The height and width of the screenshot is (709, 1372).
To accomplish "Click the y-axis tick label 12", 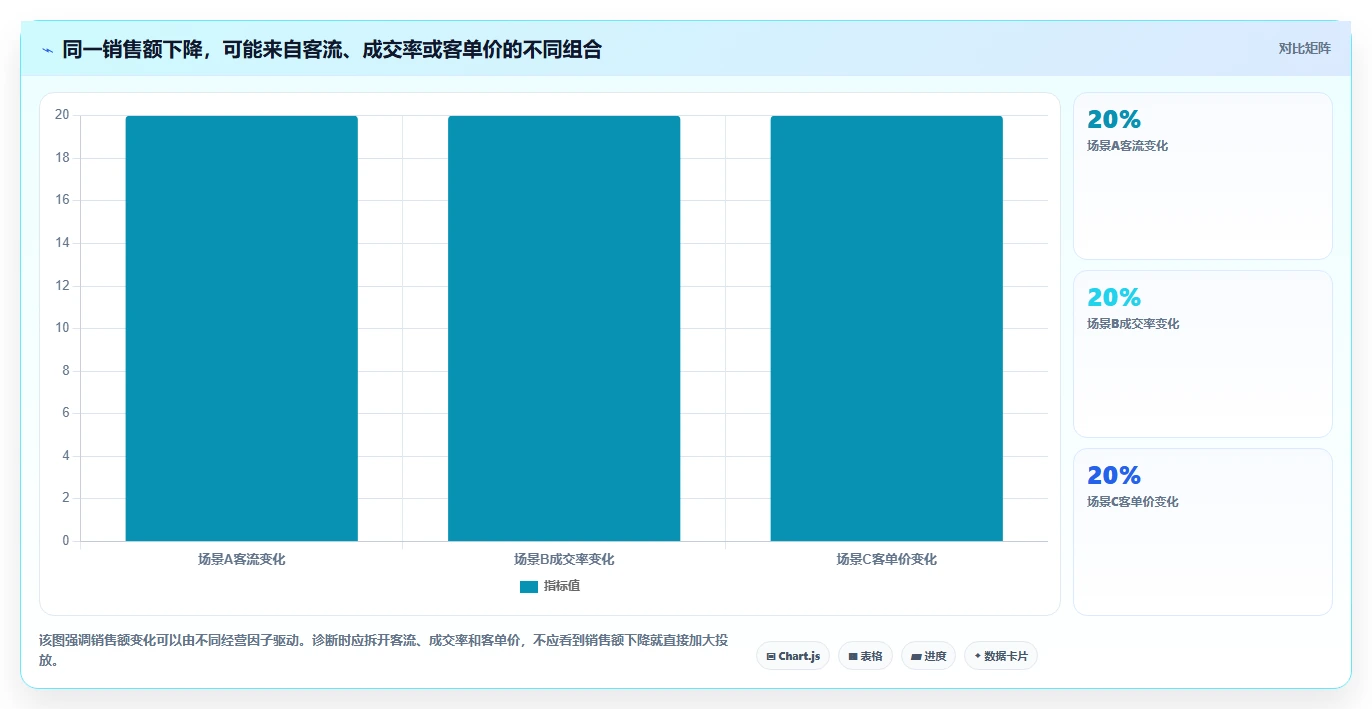I will point(62,286).
